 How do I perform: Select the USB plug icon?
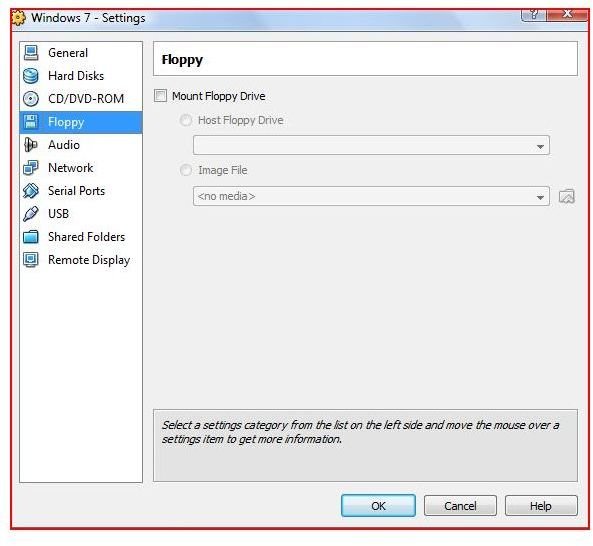click(31, 214)
